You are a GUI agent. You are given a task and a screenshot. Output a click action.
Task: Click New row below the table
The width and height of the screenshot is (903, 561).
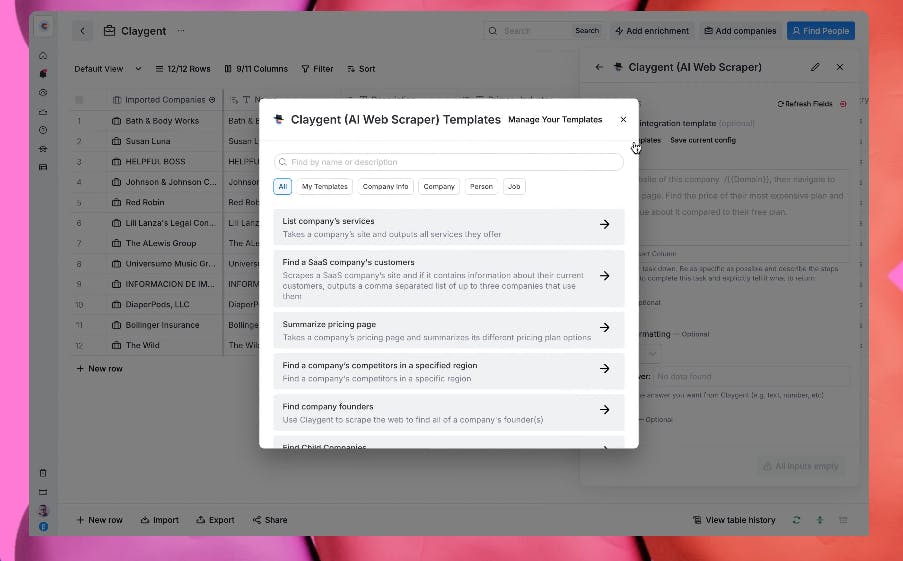pyautogui.click(x=100, y=369)
